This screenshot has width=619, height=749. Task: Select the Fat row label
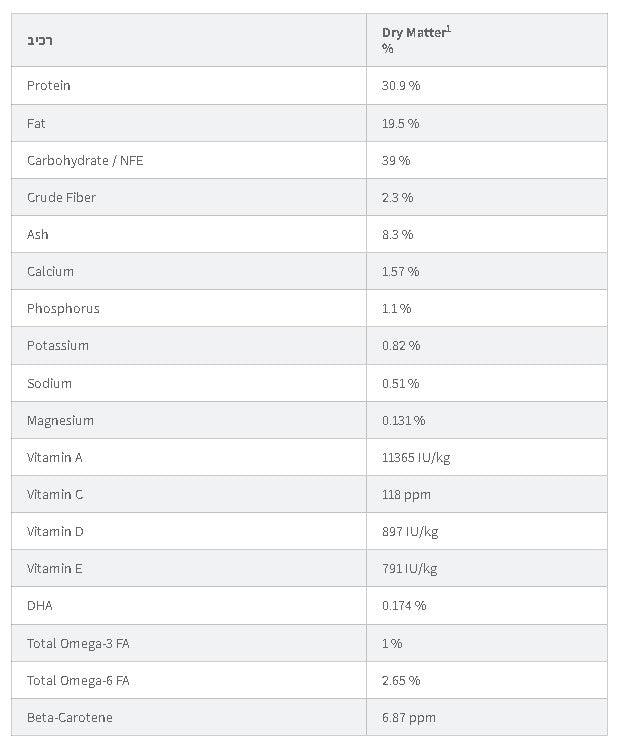click(x=36, y=123)
